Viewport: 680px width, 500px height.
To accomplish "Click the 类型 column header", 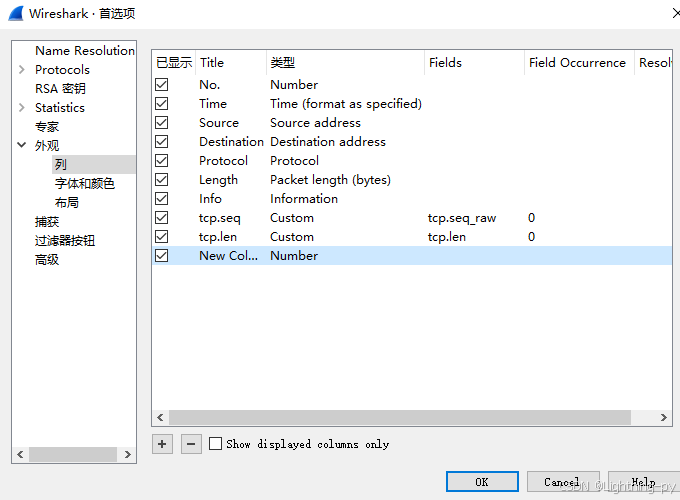I will 345,63.
